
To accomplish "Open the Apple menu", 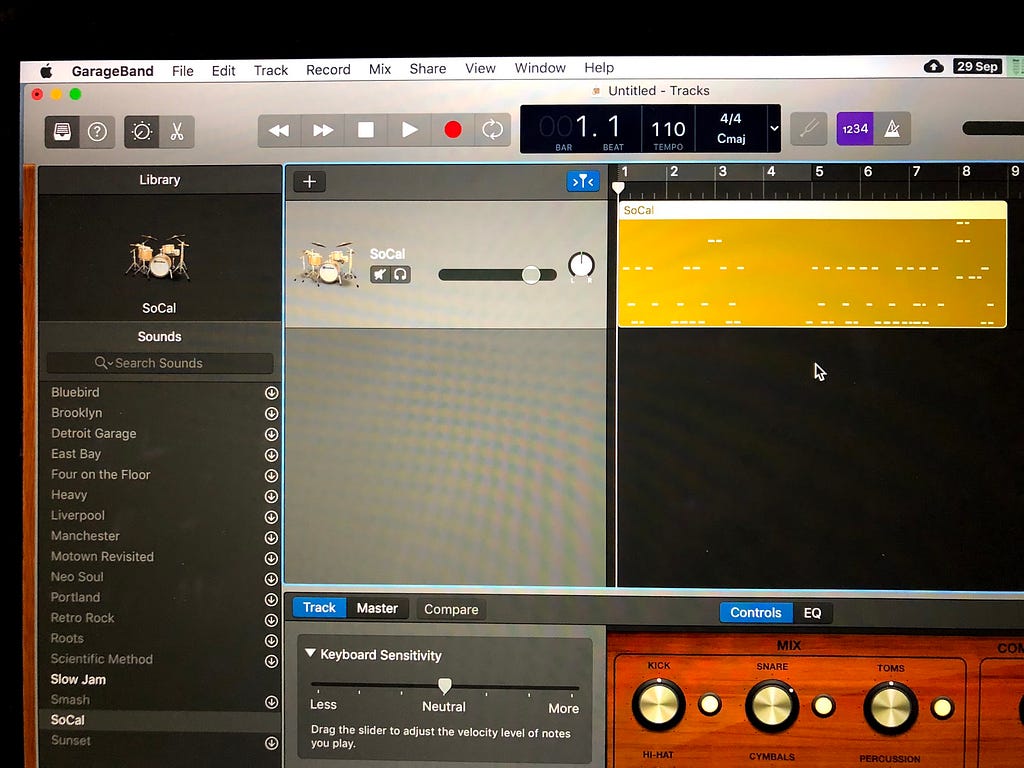I will pos(46,71).
